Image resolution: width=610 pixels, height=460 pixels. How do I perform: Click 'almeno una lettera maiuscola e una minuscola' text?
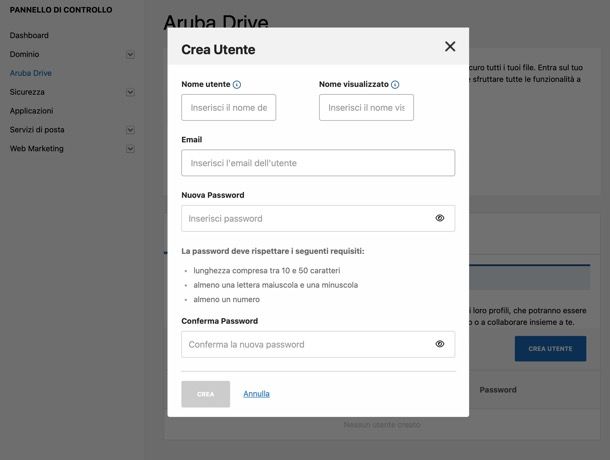[275, 285]
